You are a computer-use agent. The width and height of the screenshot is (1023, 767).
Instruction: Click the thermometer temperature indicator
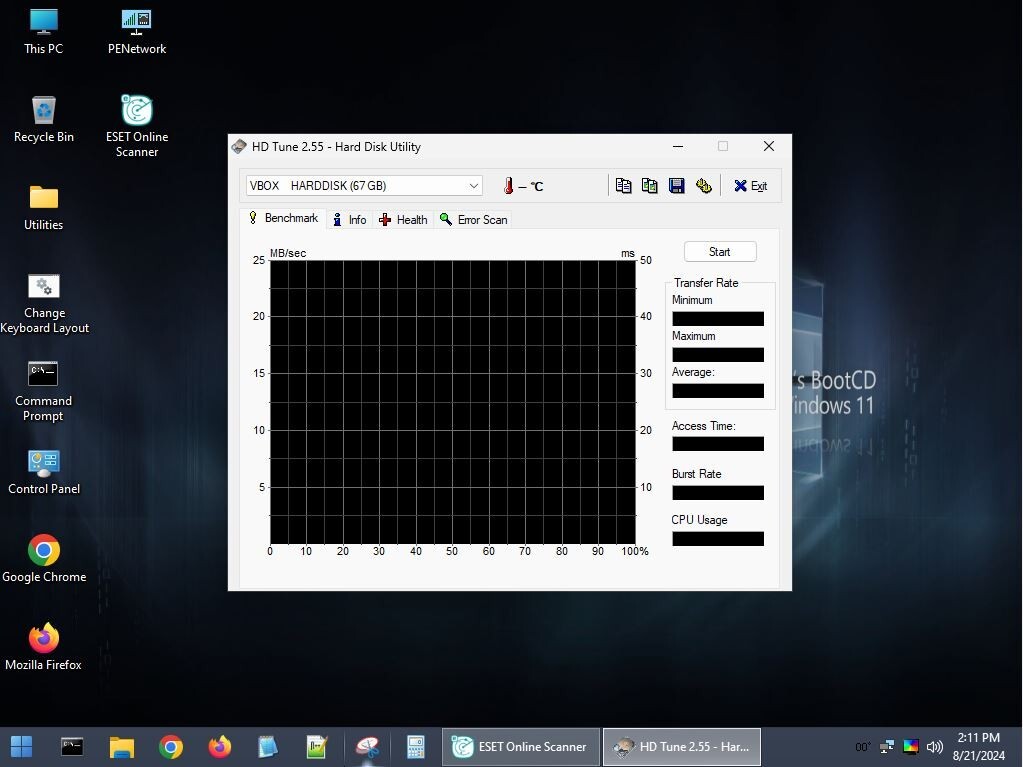click(508, 186)
